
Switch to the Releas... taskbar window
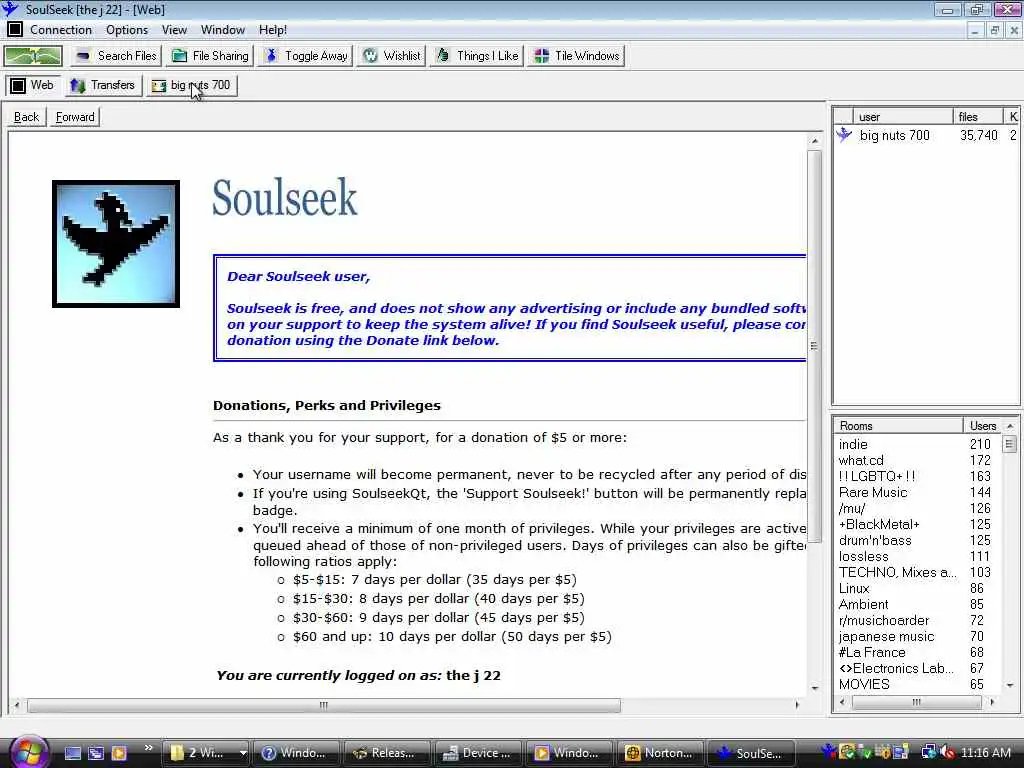coord(386,753)
